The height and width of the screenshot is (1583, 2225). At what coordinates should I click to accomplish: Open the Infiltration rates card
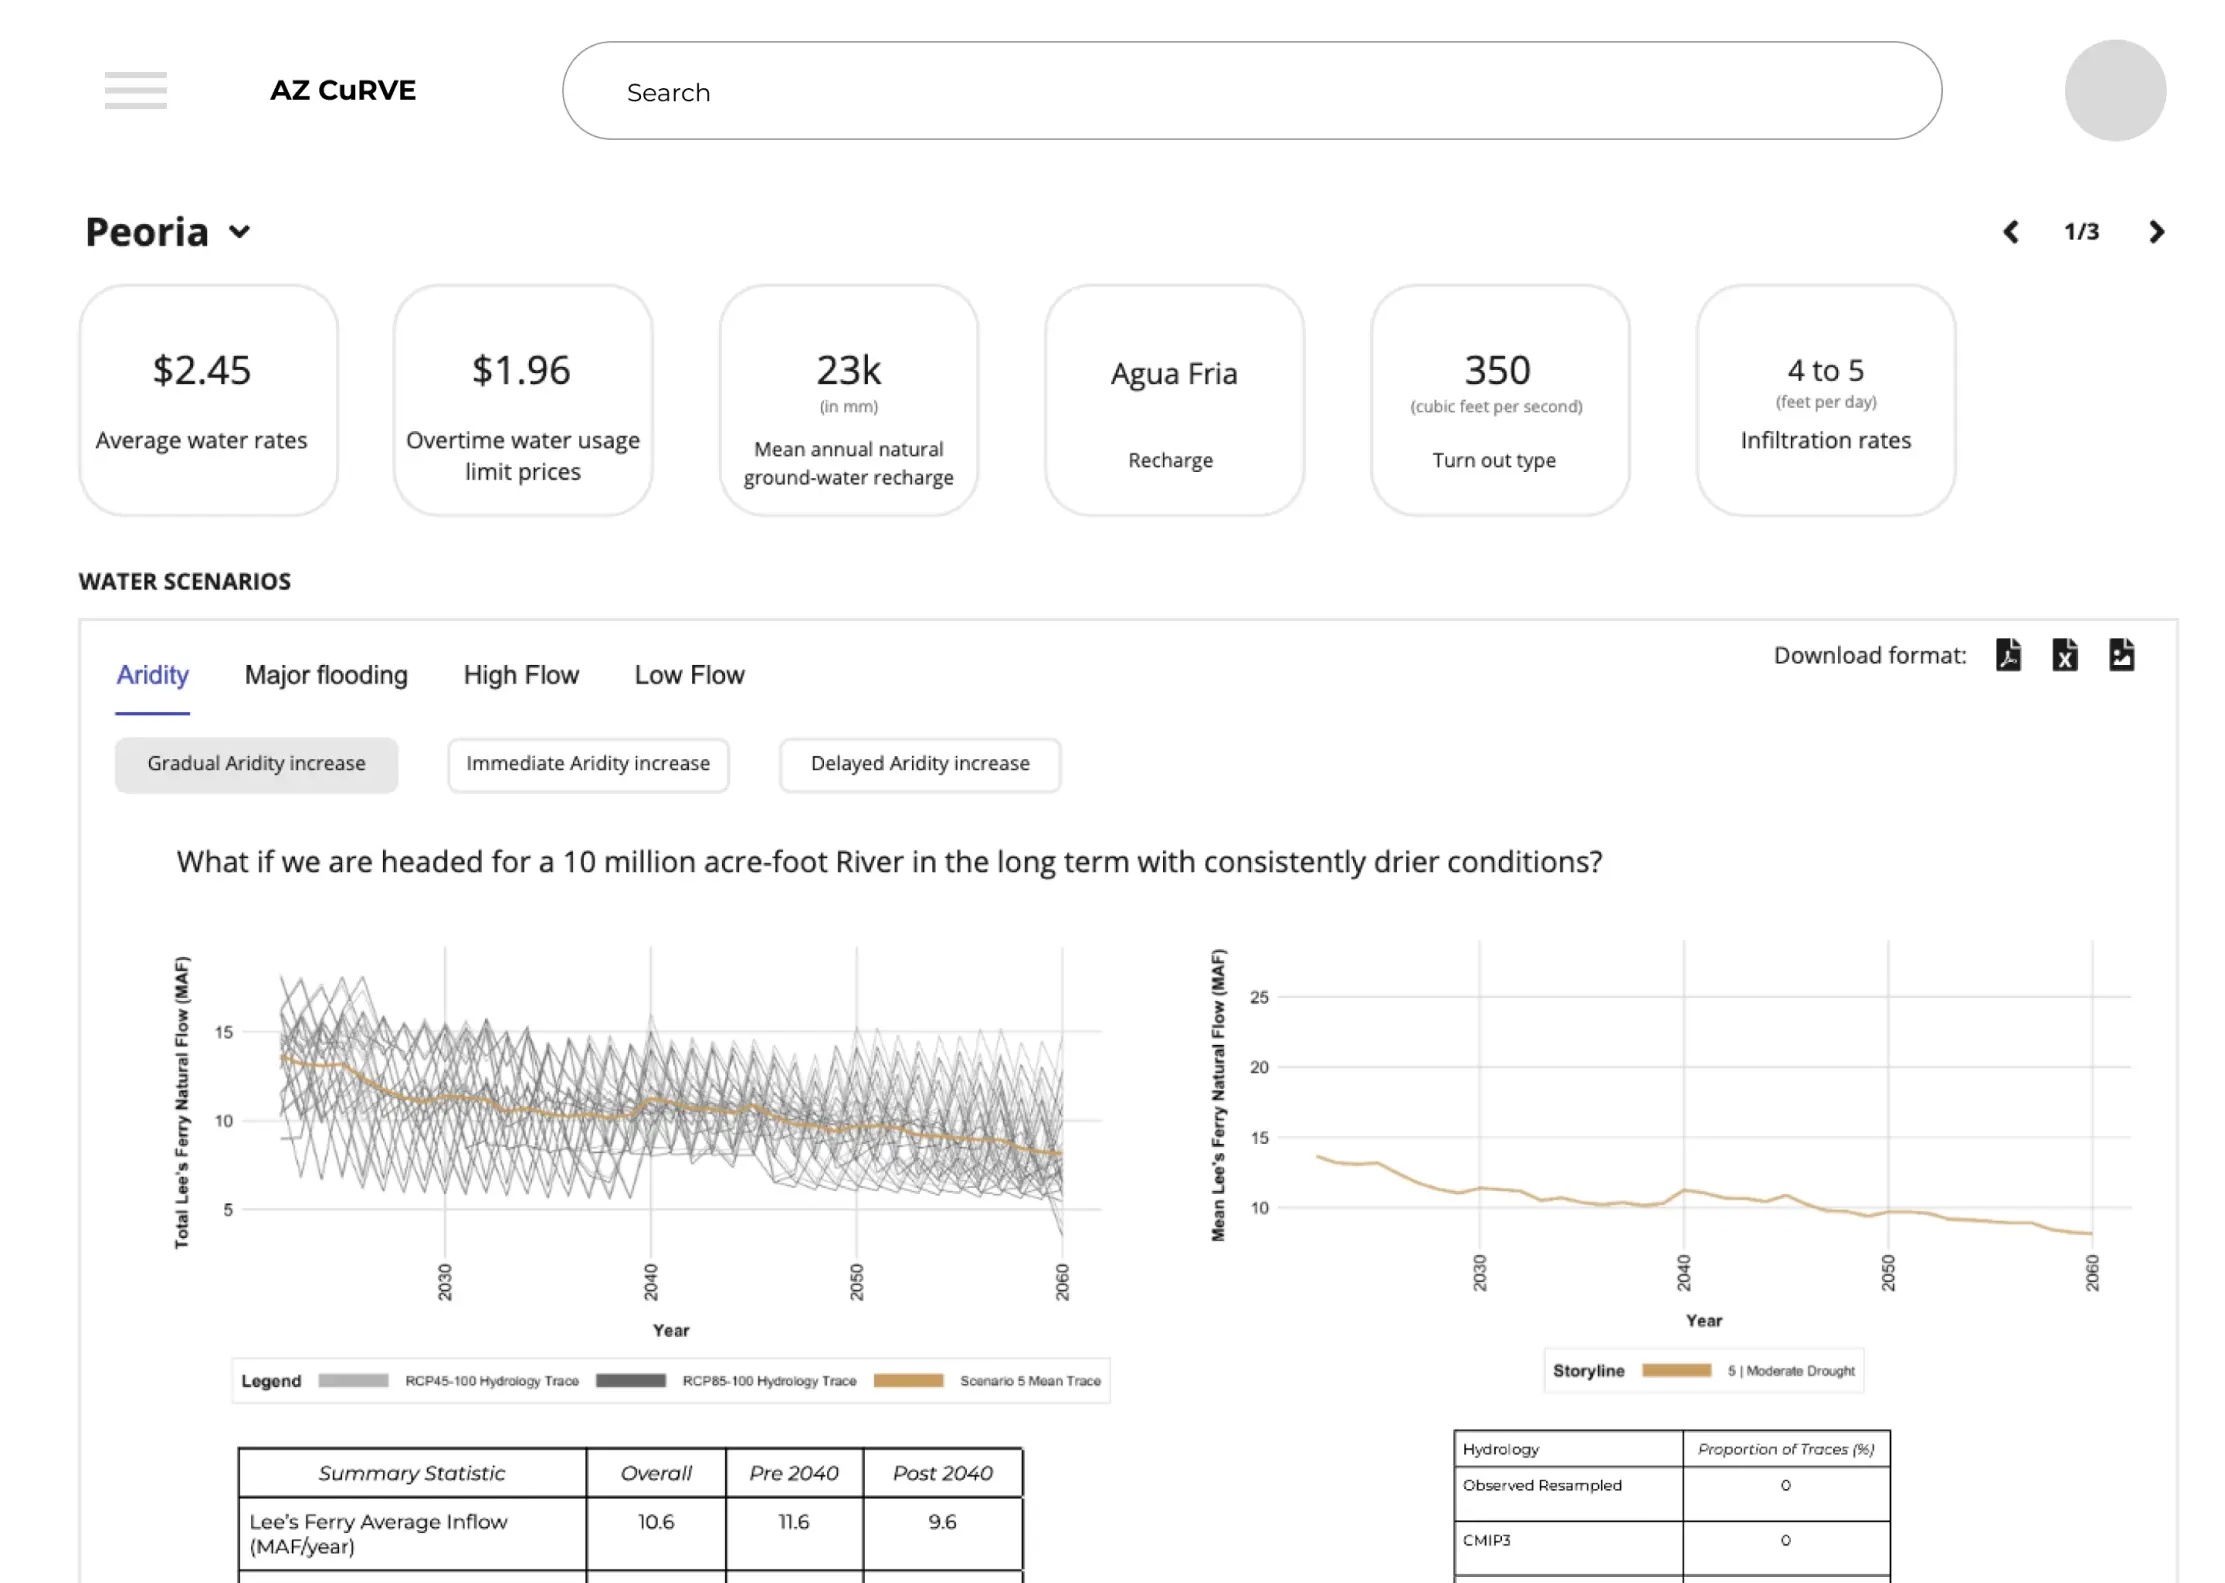[1826, 400]
